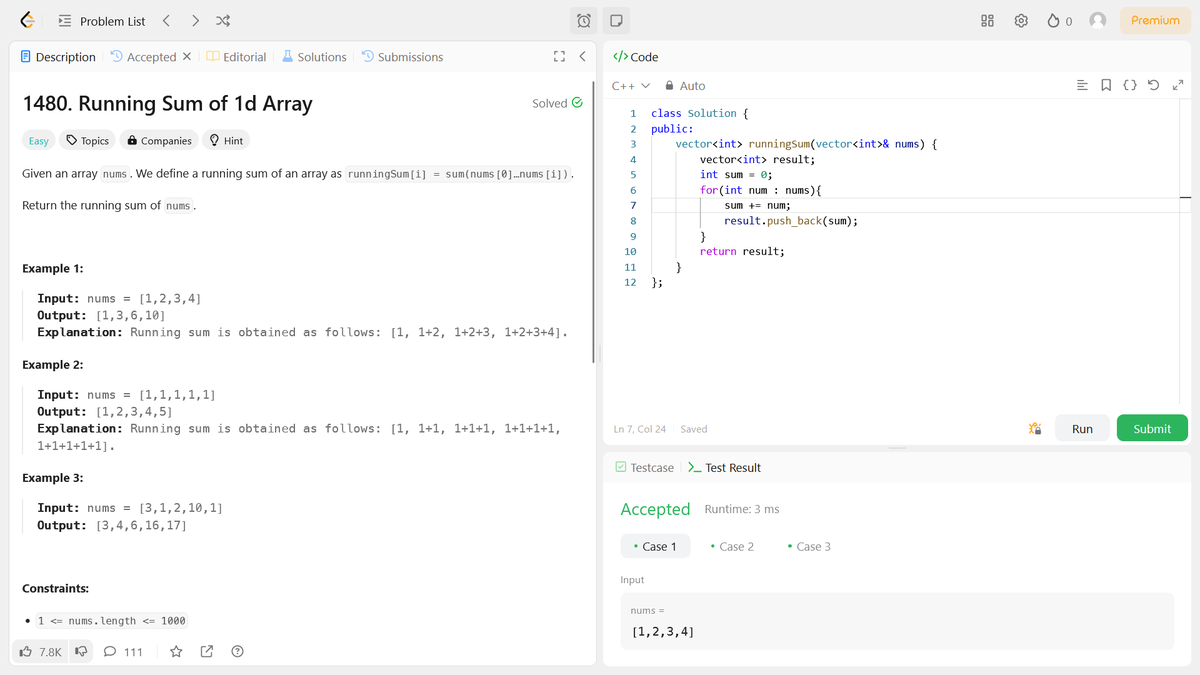Image resolution: width=1200 pixels, height=675 pixels.
Task: Expand the Topics tag
Action: coord(87,140)
